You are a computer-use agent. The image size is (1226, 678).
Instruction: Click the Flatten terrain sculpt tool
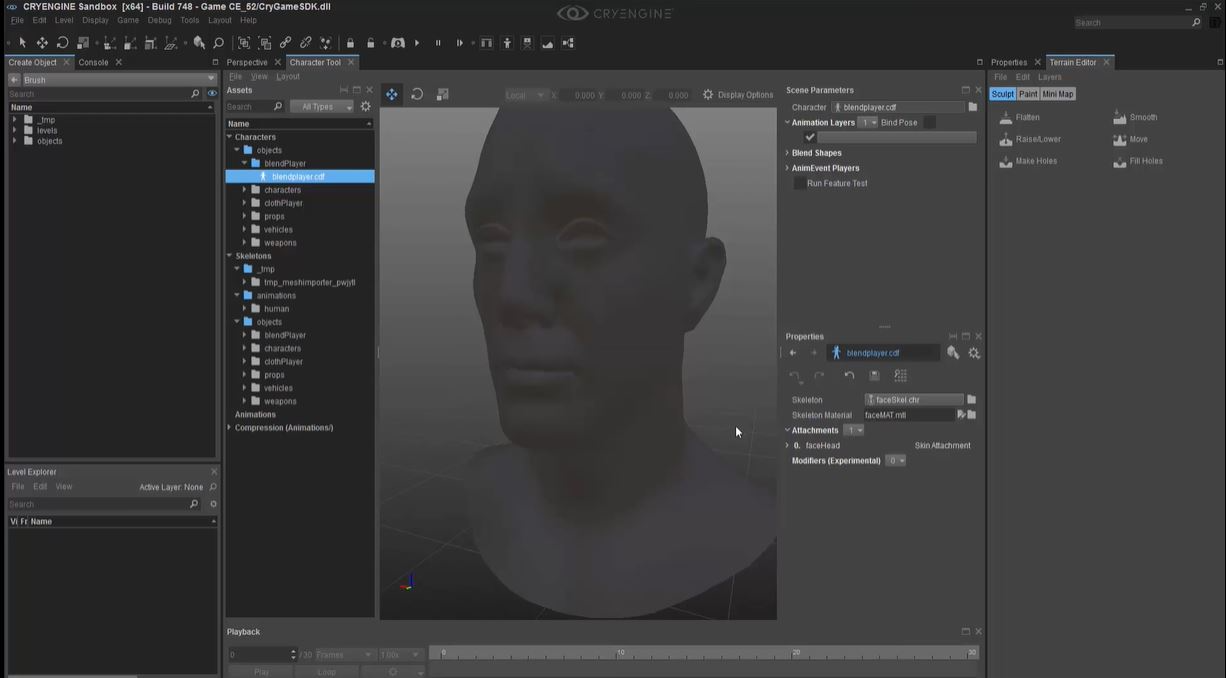[x=1027, y=118]
